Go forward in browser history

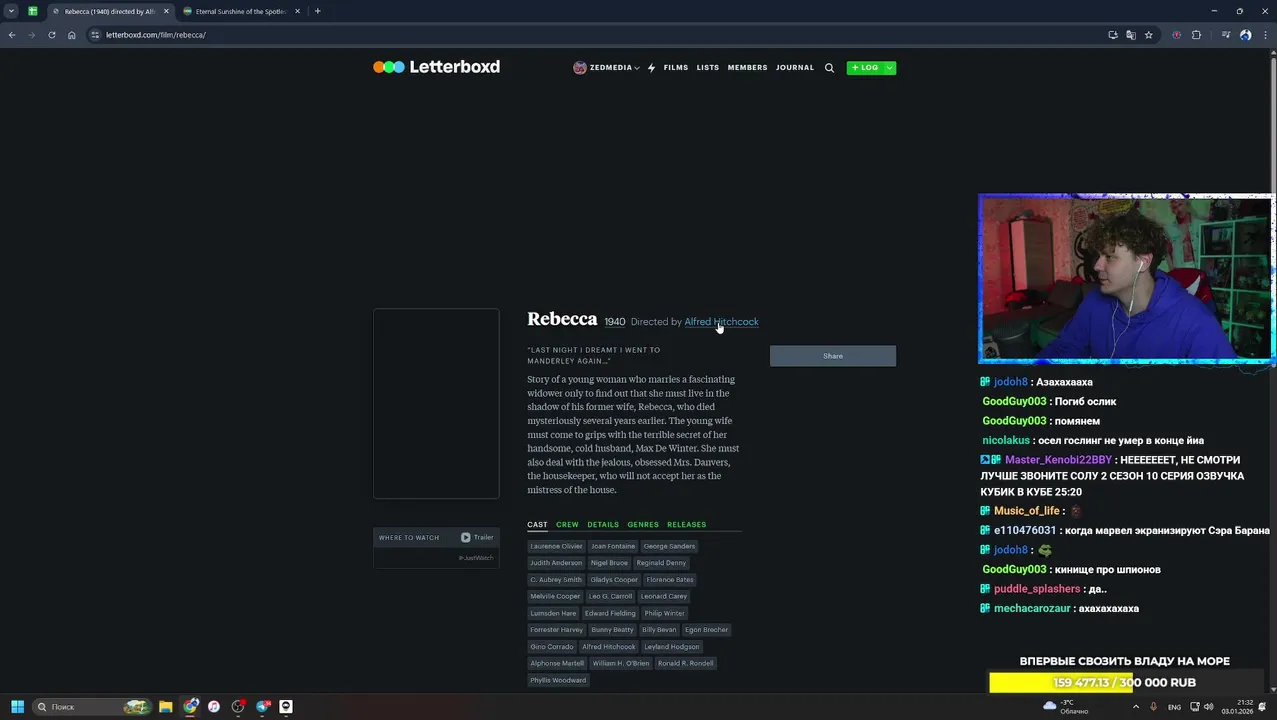(x=32, y=35)
